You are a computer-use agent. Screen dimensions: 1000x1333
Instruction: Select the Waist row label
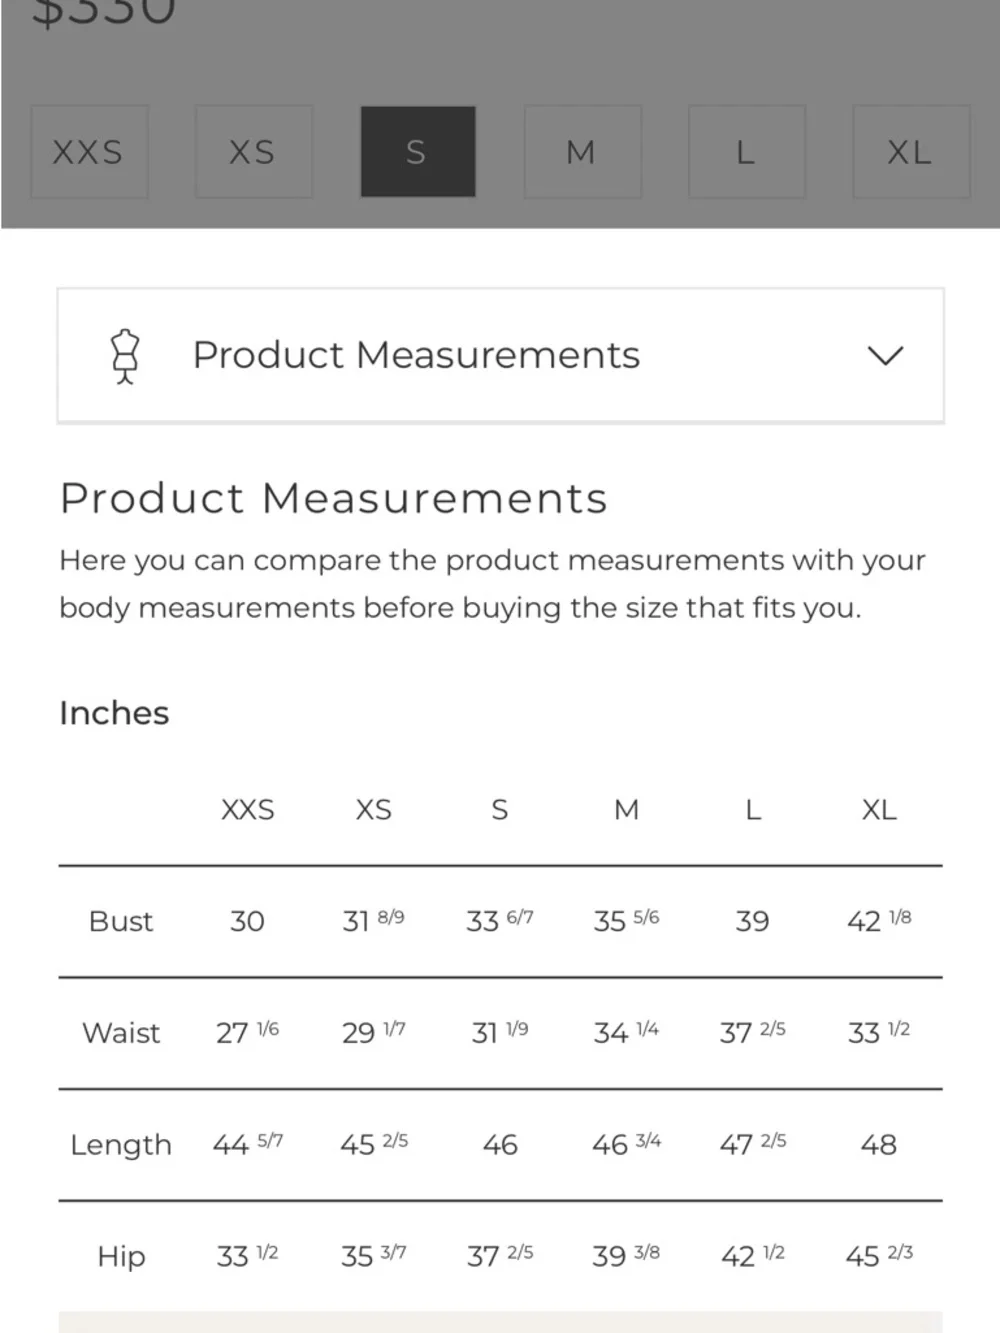click(121, 1033)
